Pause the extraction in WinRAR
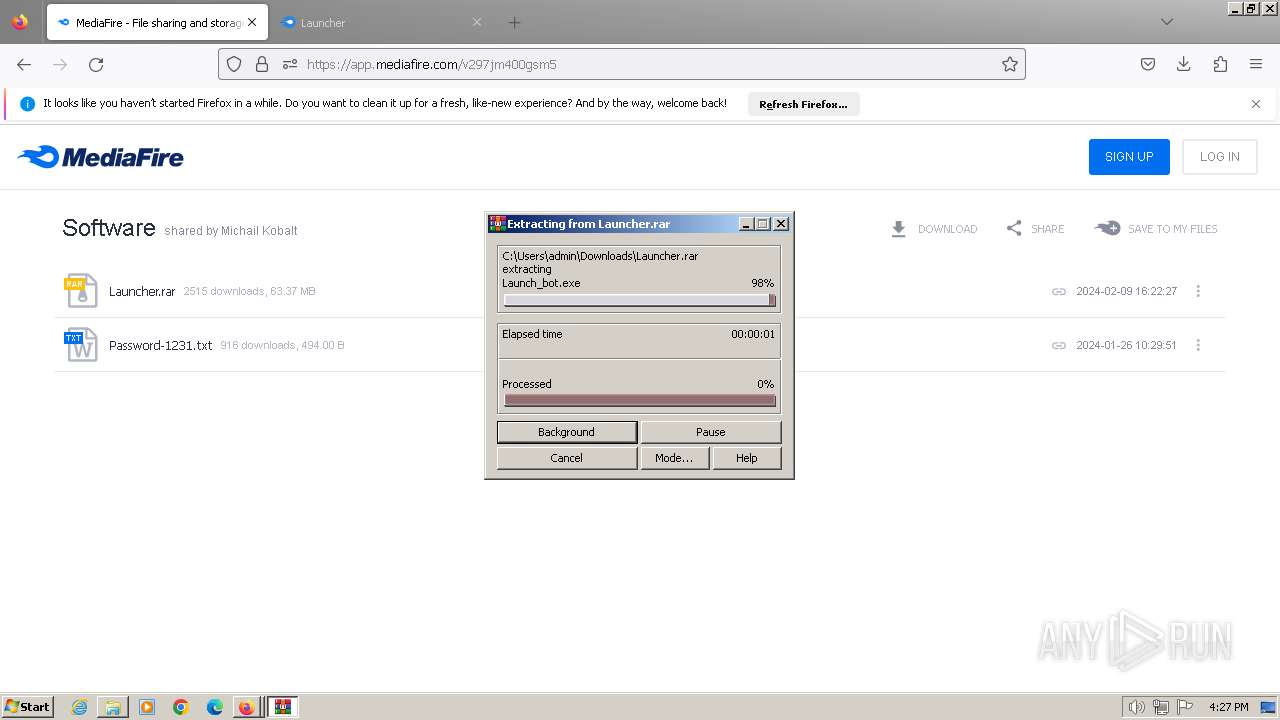The width and height of the screenshot is (1280, 720). tap(711, 432)
